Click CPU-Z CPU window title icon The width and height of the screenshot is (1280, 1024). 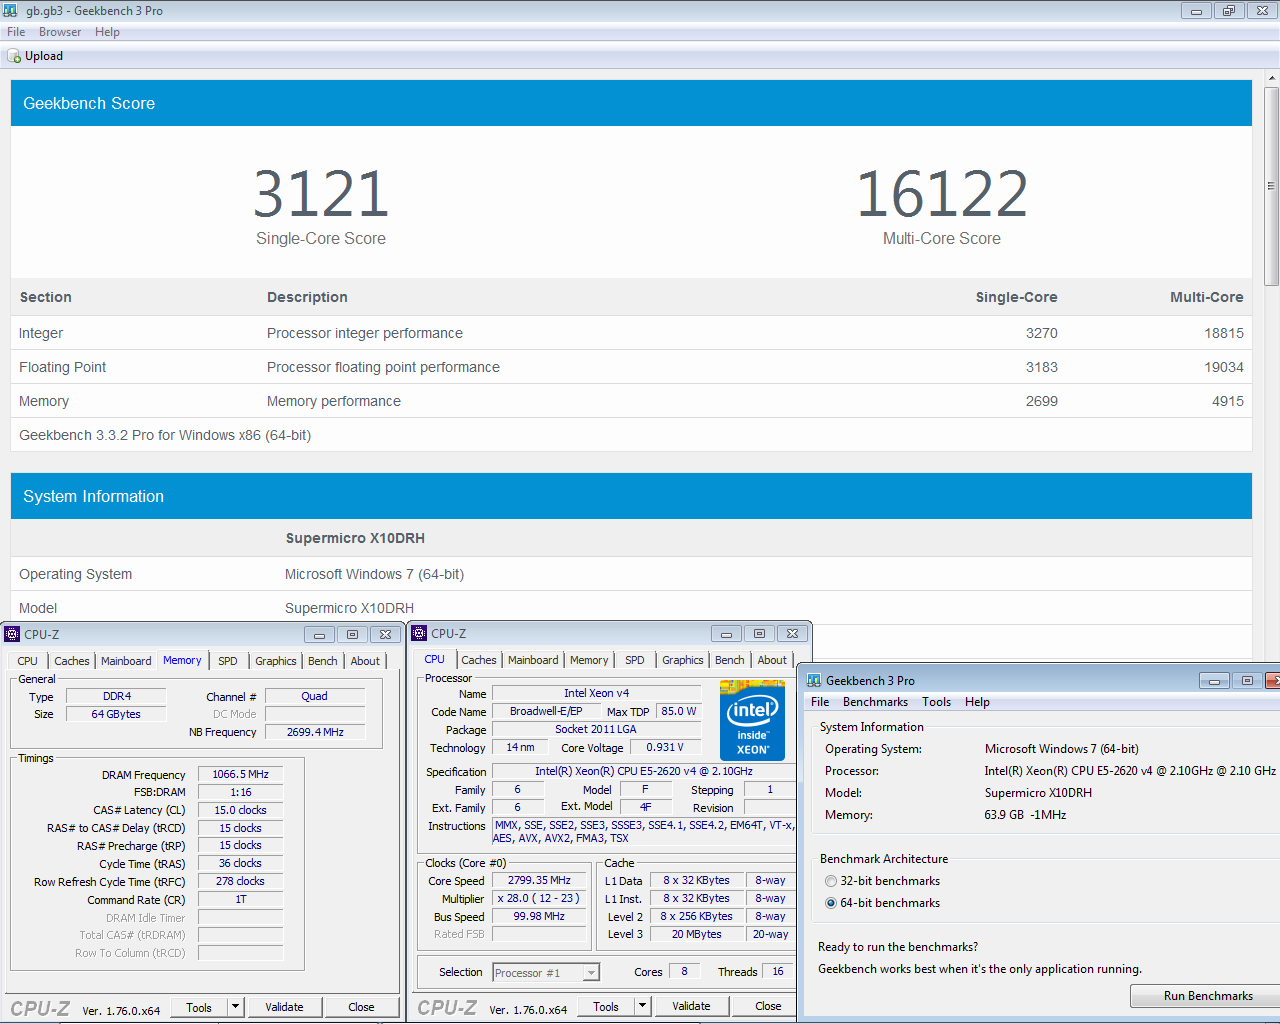coord(419,633)
